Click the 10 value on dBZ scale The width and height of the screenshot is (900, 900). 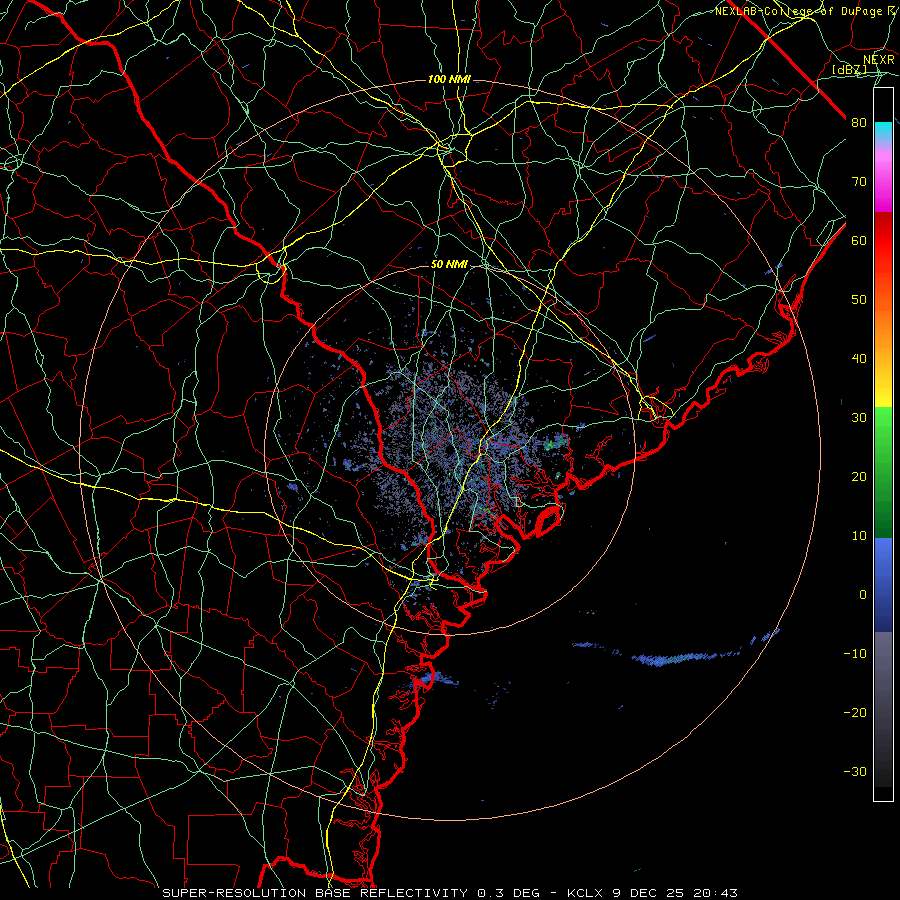coord(859,536)
